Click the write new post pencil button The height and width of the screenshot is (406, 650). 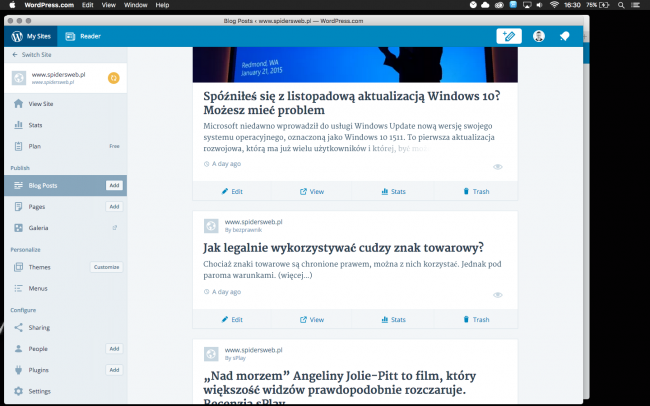pos(509,36)
